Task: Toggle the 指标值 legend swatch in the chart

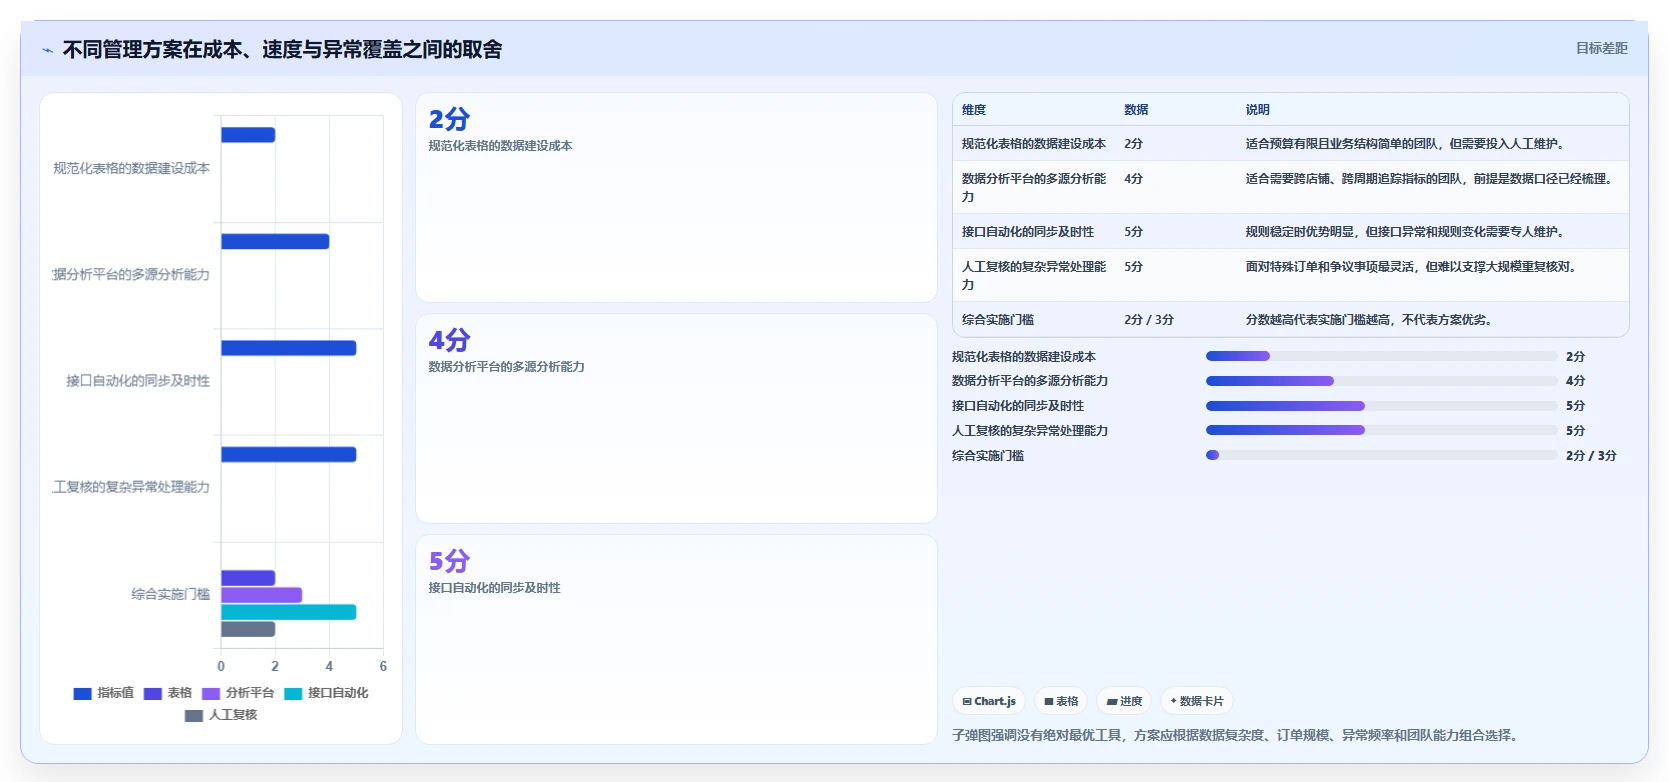Action: (82, 693)
